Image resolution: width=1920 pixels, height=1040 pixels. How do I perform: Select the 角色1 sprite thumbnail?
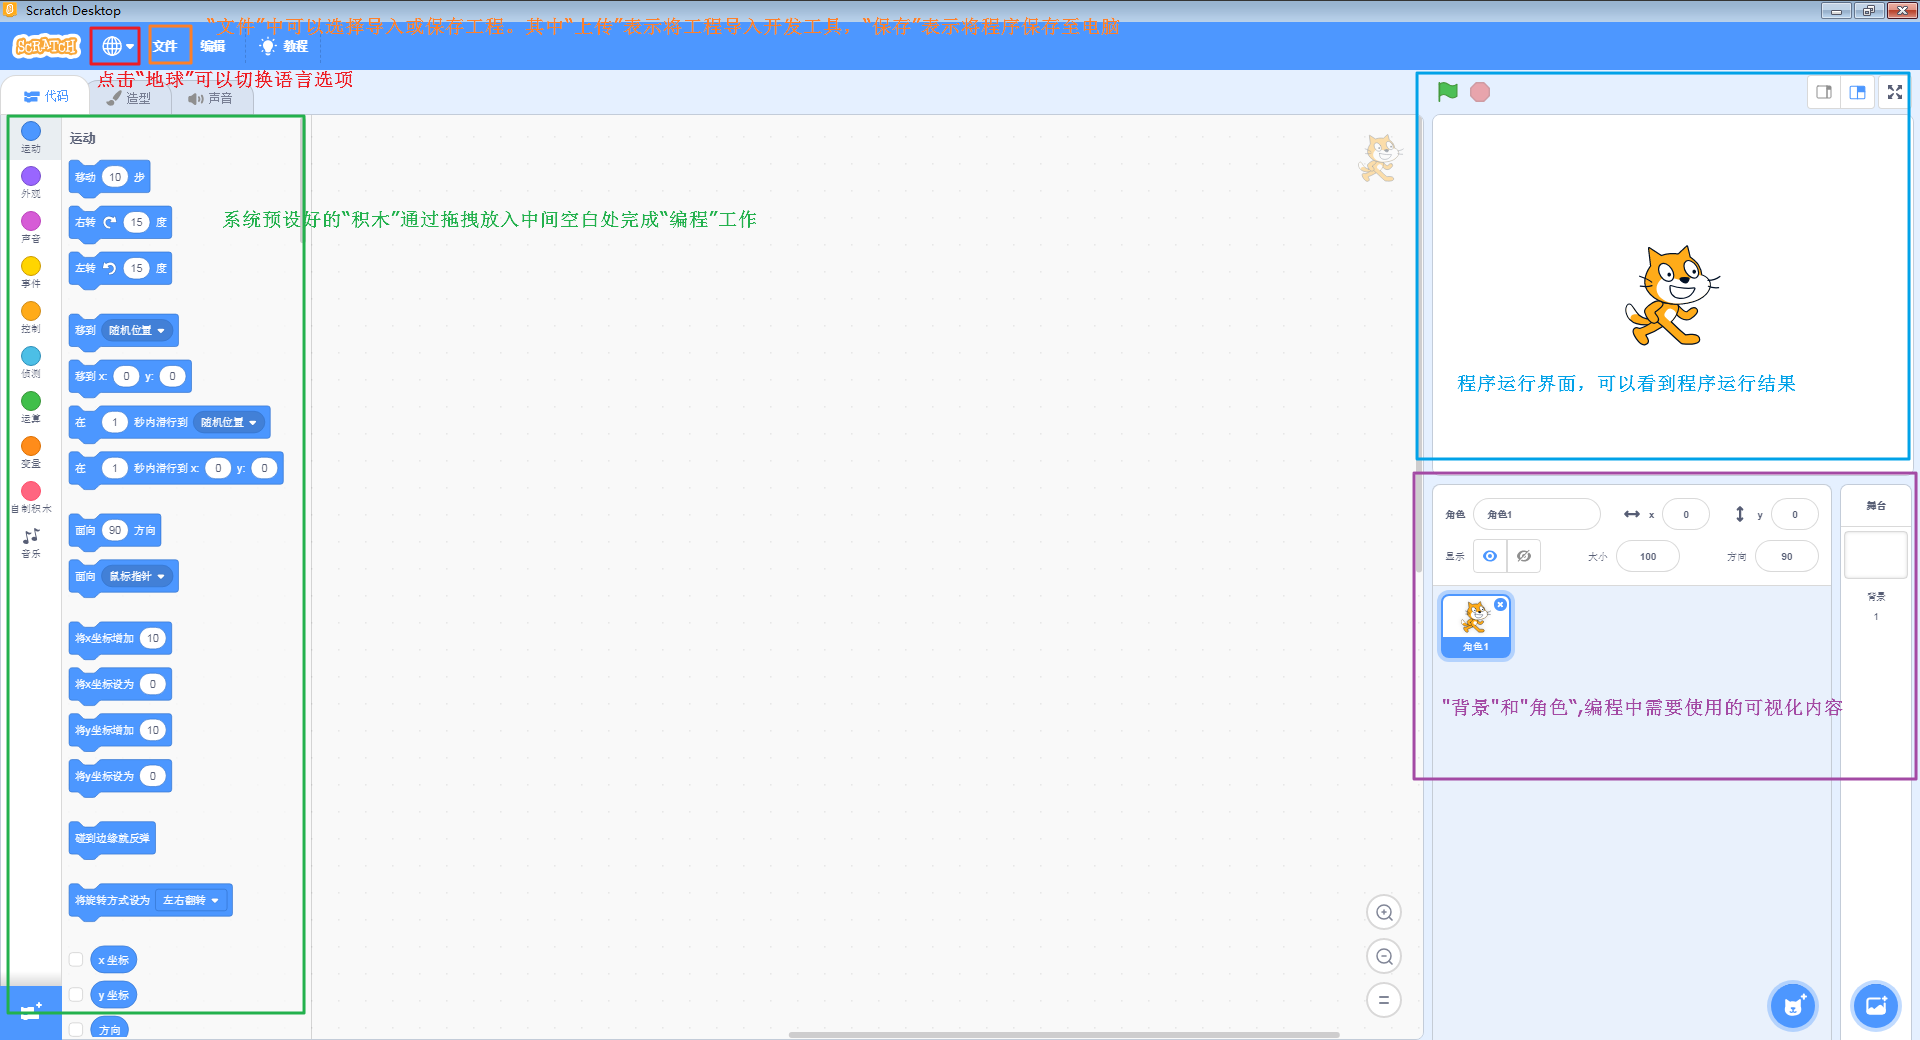(x=1475, y=625)
